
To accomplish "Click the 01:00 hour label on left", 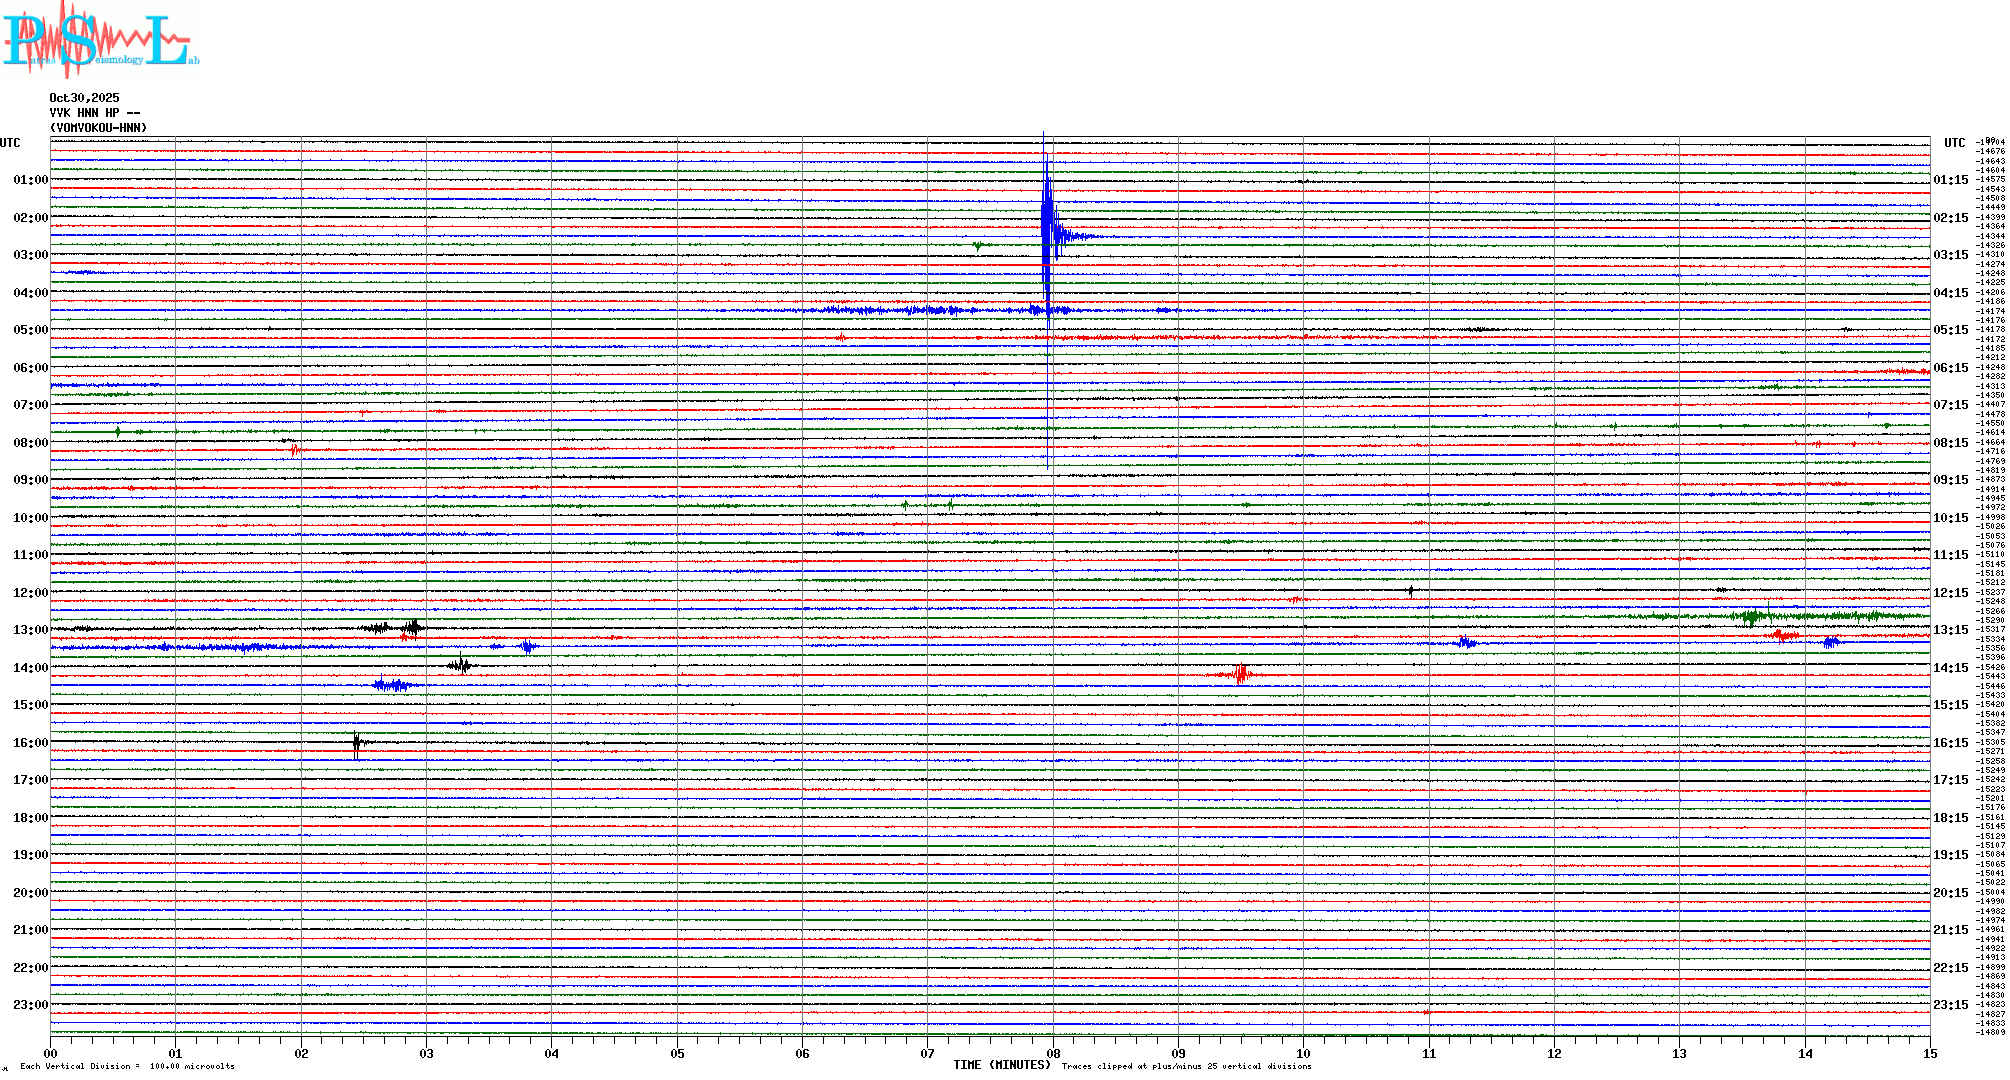I will pos(30,180).
